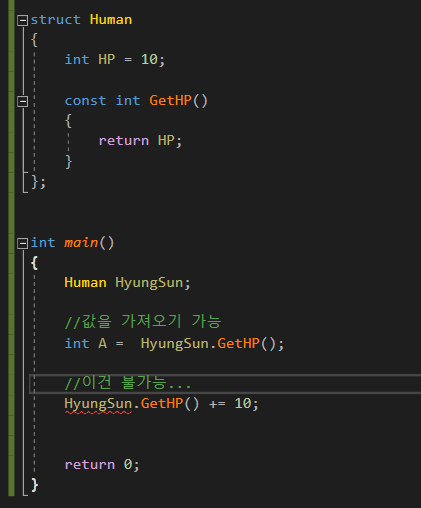
Task: Click the comment '//값을 가져오기 가능'
Action: pyautogui.click(x=143, y=321)
